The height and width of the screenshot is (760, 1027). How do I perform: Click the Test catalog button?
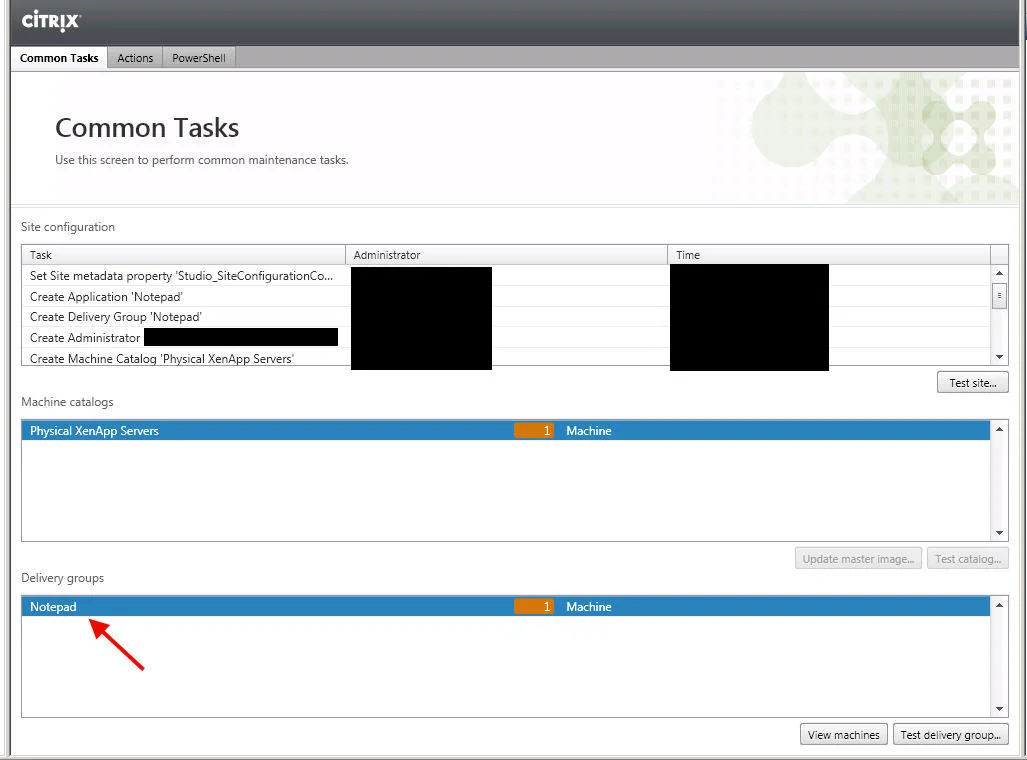coord(967,559)
